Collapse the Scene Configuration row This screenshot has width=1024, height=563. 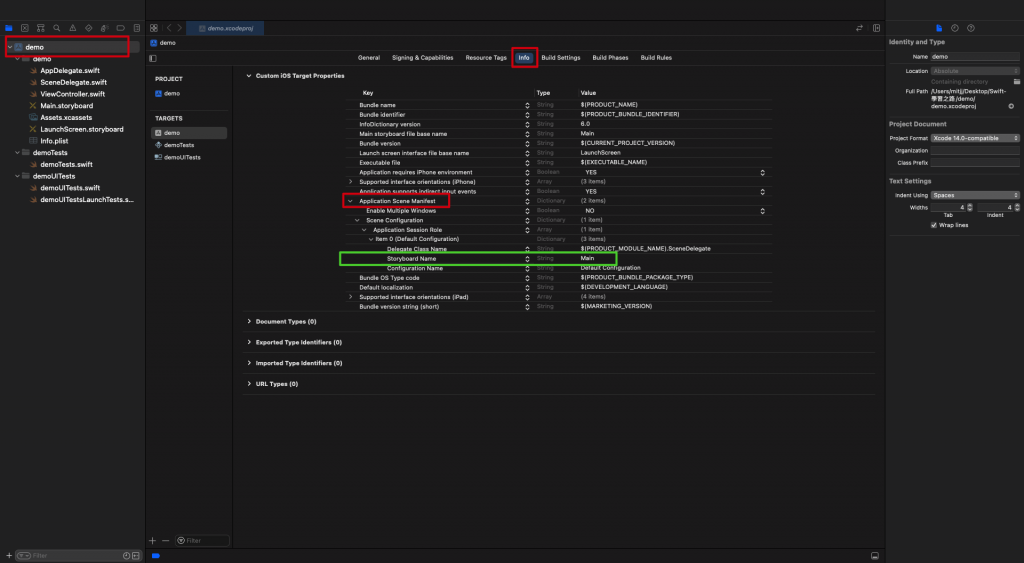(357, 220)
